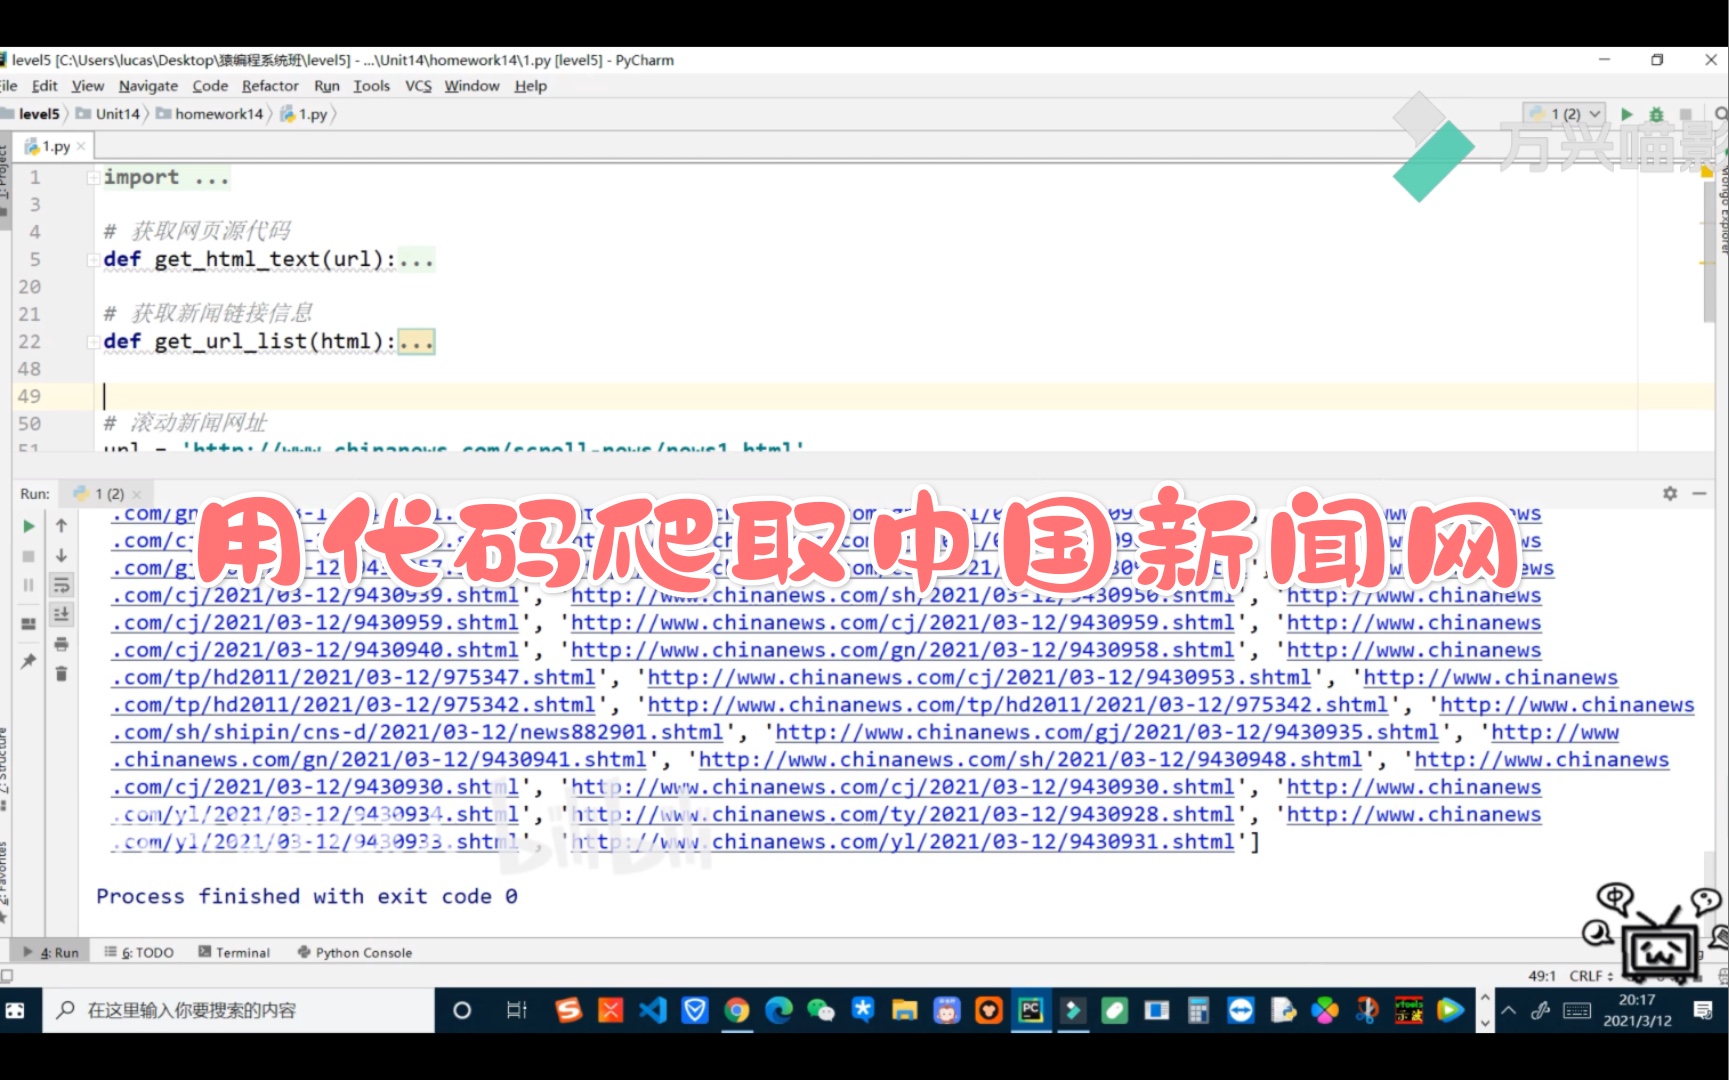
Task: Toggle Soft-Wrap in the console
Action: [61, 585]
